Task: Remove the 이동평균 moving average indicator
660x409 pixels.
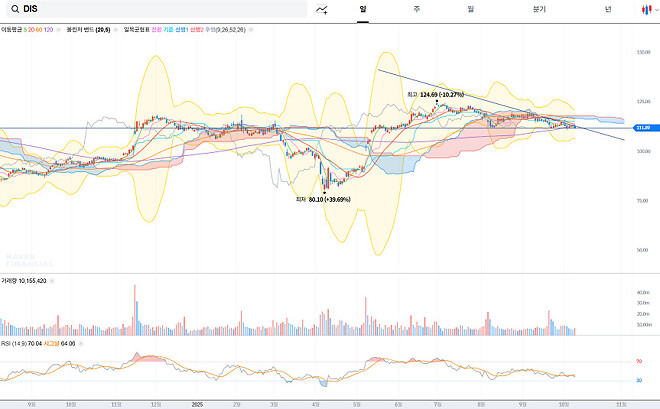Action: pos(59,30)
